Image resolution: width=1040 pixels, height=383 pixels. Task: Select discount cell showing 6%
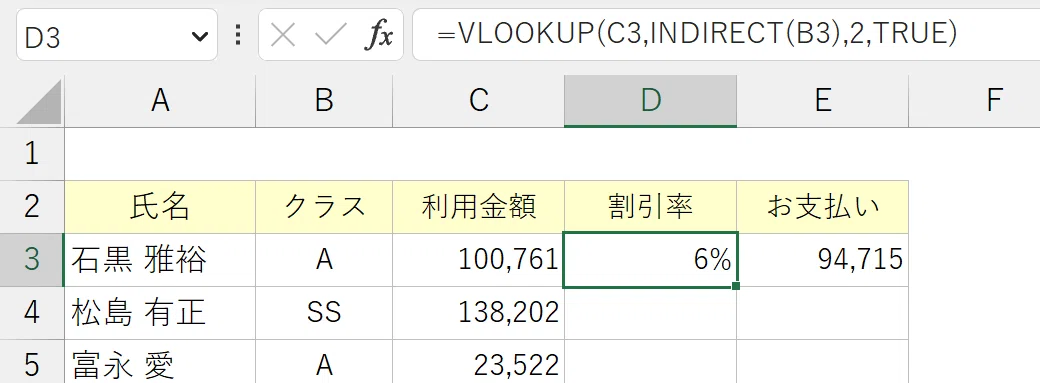[x=650, y=260]
